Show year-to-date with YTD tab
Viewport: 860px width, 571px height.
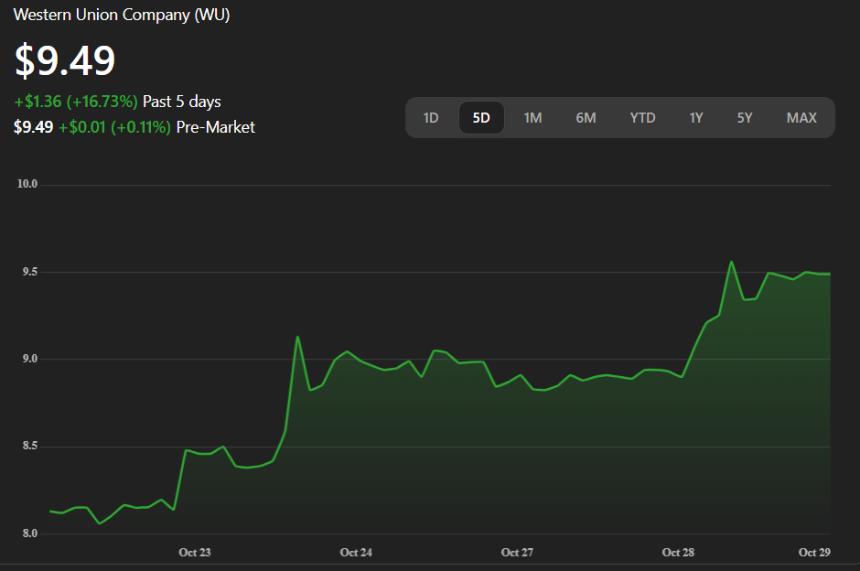pyautogui.click(x=642, y=118)
